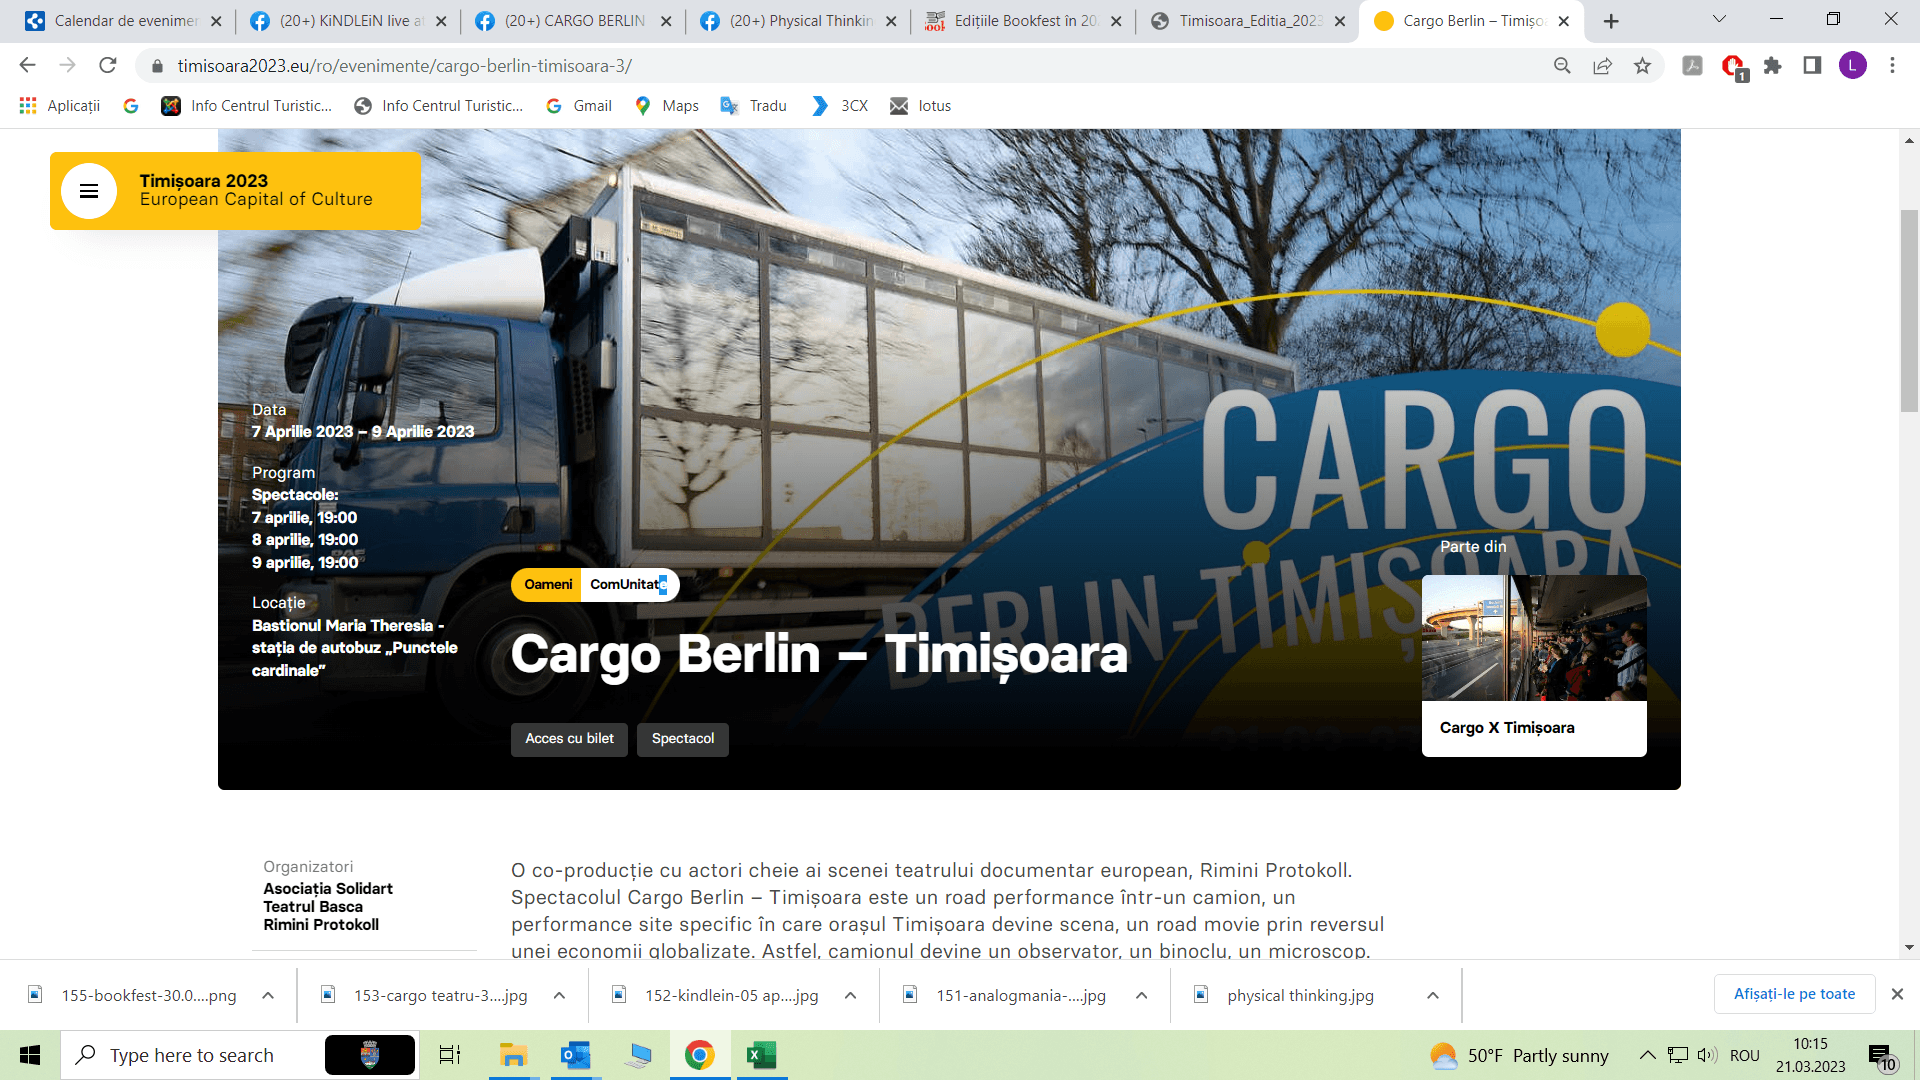
Task: Click the Type here to search box
Action: click(x=240, y=1055)
